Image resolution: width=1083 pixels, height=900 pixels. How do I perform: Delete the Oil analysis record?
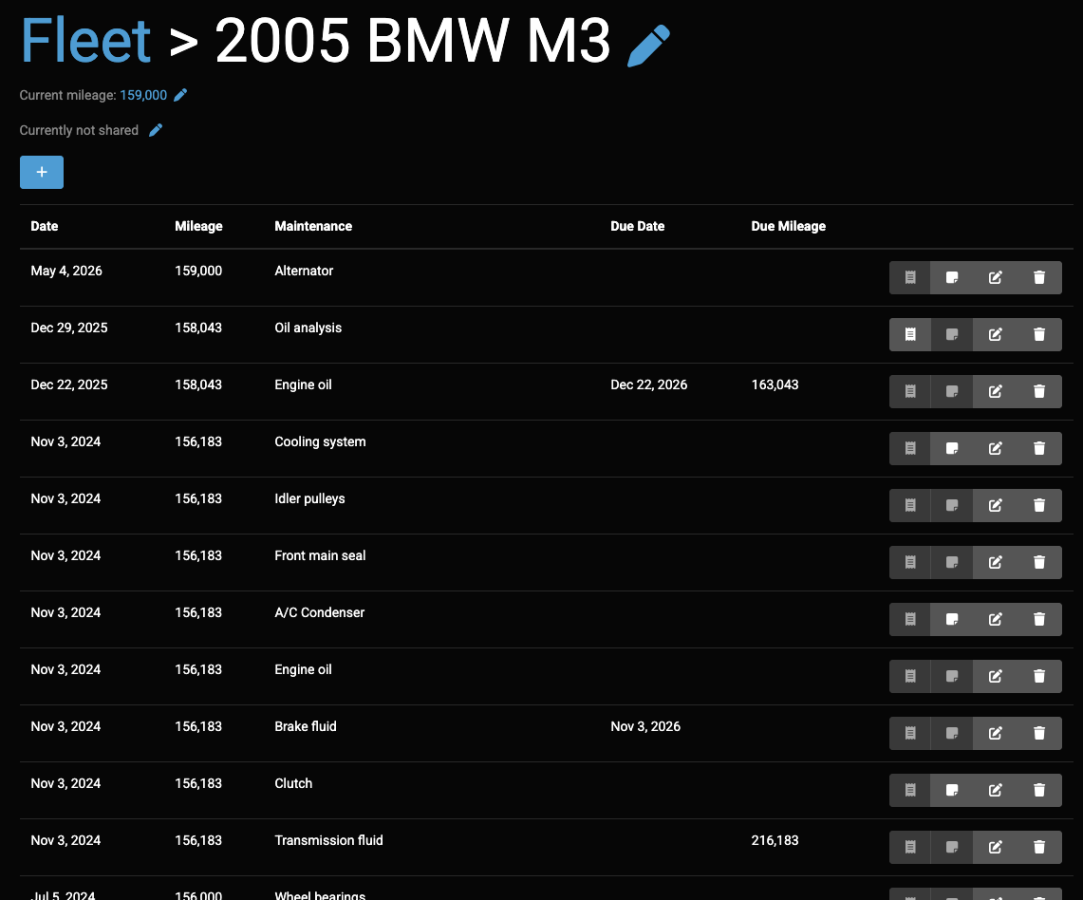[1039, 334]
